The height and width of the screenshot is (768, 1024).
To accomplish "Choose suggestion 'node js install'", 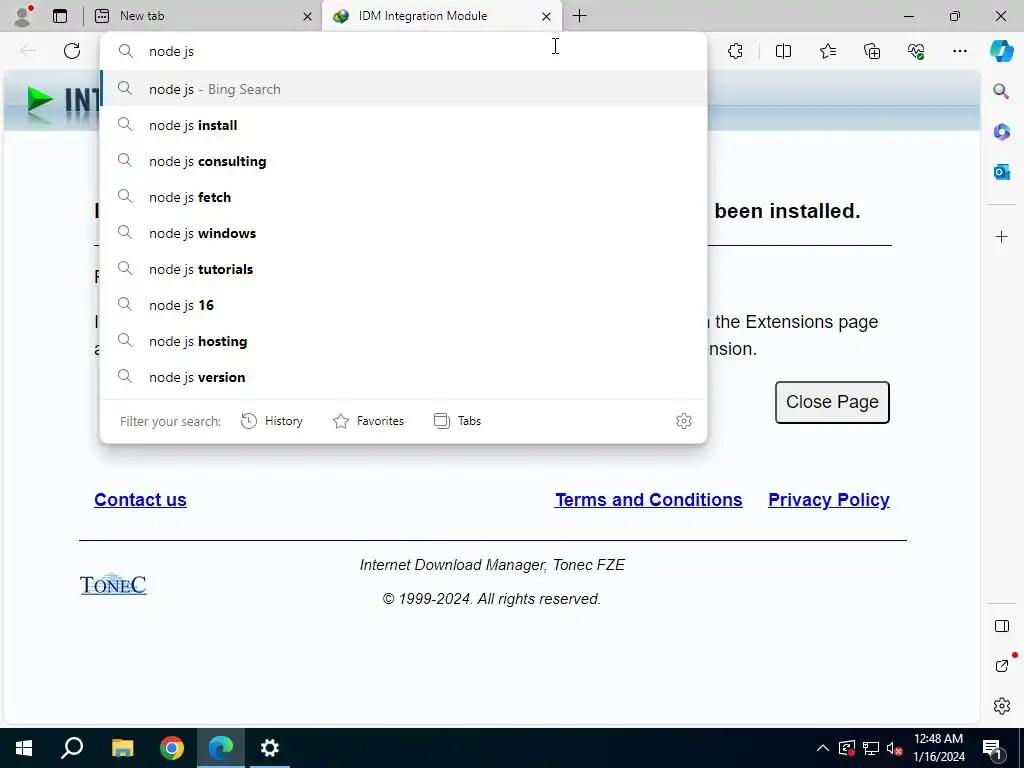I will [x=404, y=125].
